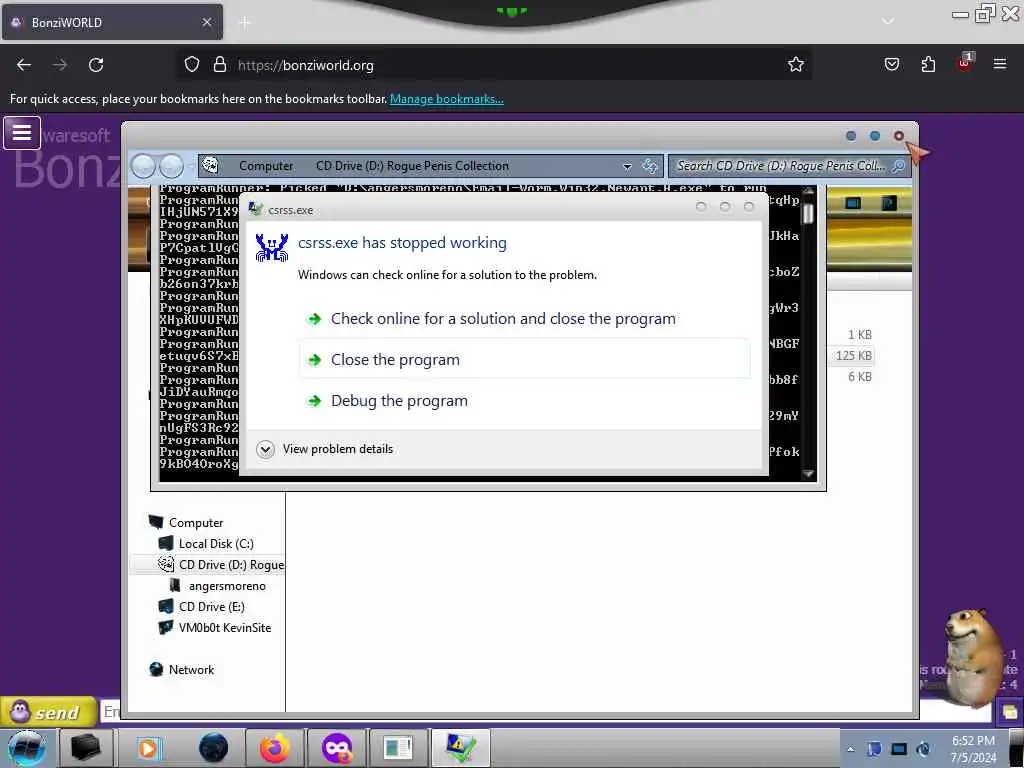Screen dimensions: 1024x768
Task: Select the 1 KB file size entry
Action: (859, 334)
